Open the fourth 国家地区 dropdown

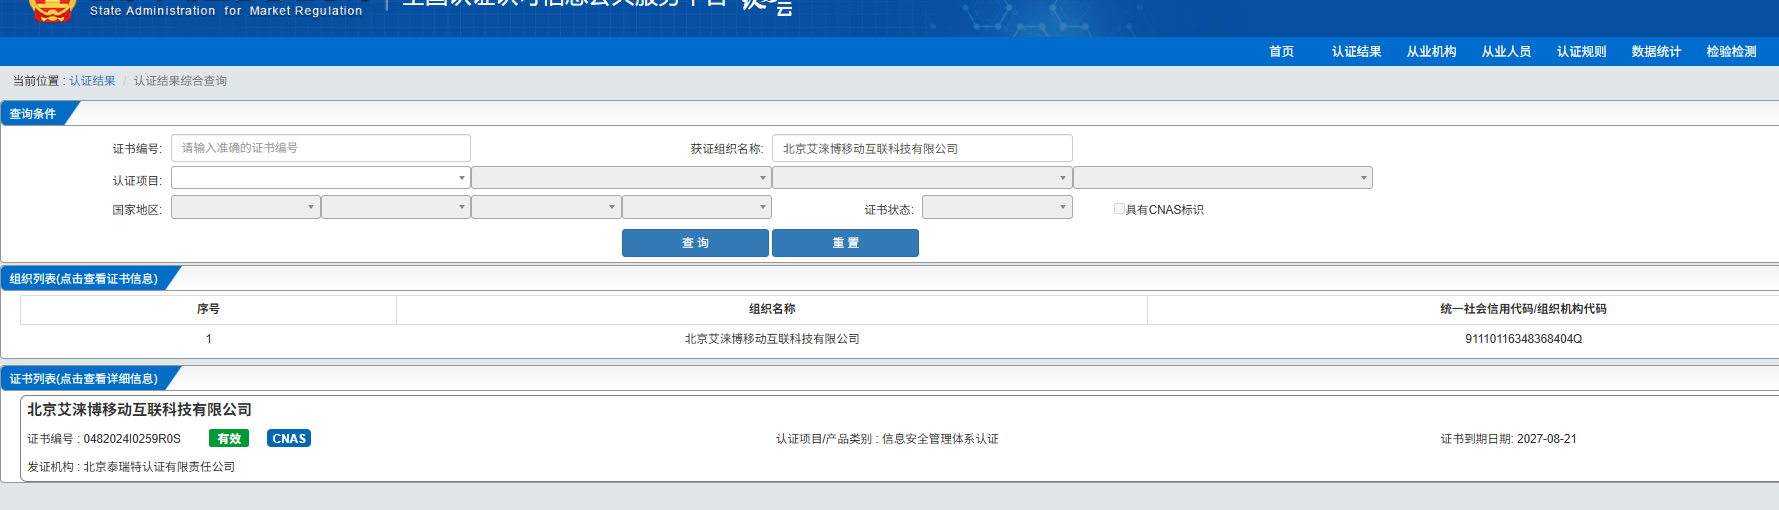(697, 207)
